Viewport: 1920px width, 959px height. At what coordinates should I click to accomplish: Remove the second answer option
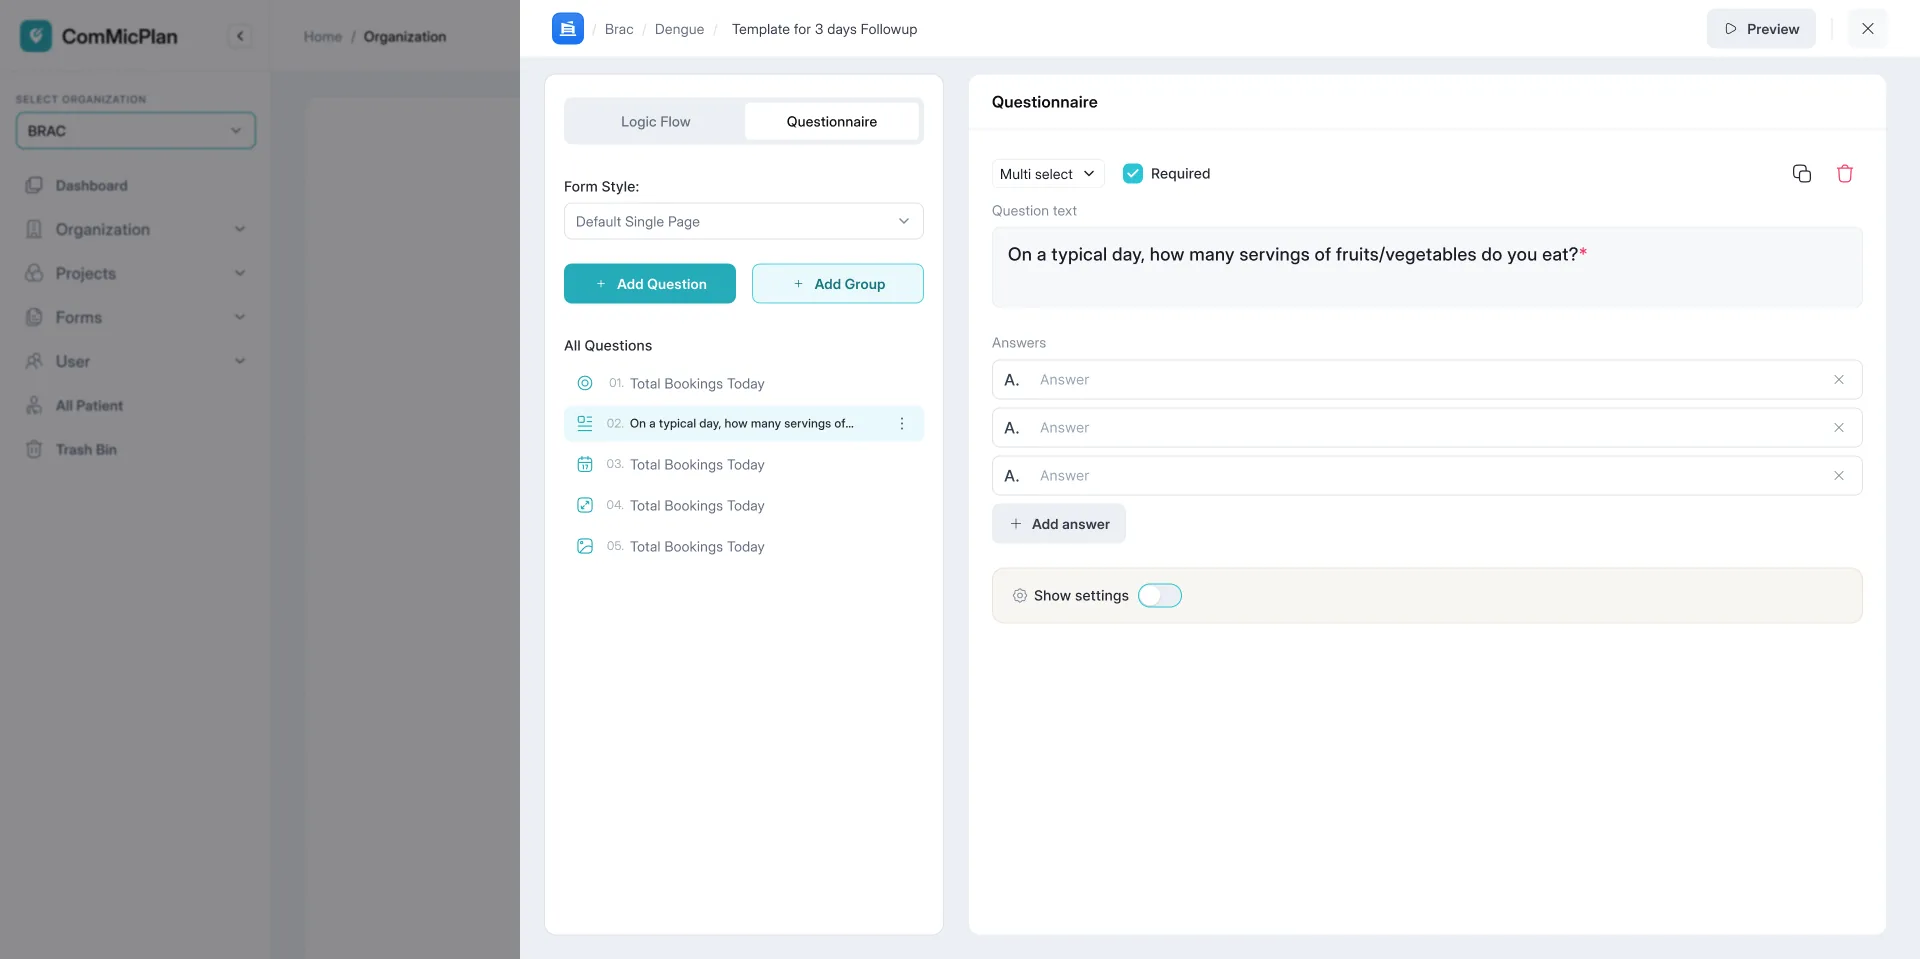tap(1839, 428)
